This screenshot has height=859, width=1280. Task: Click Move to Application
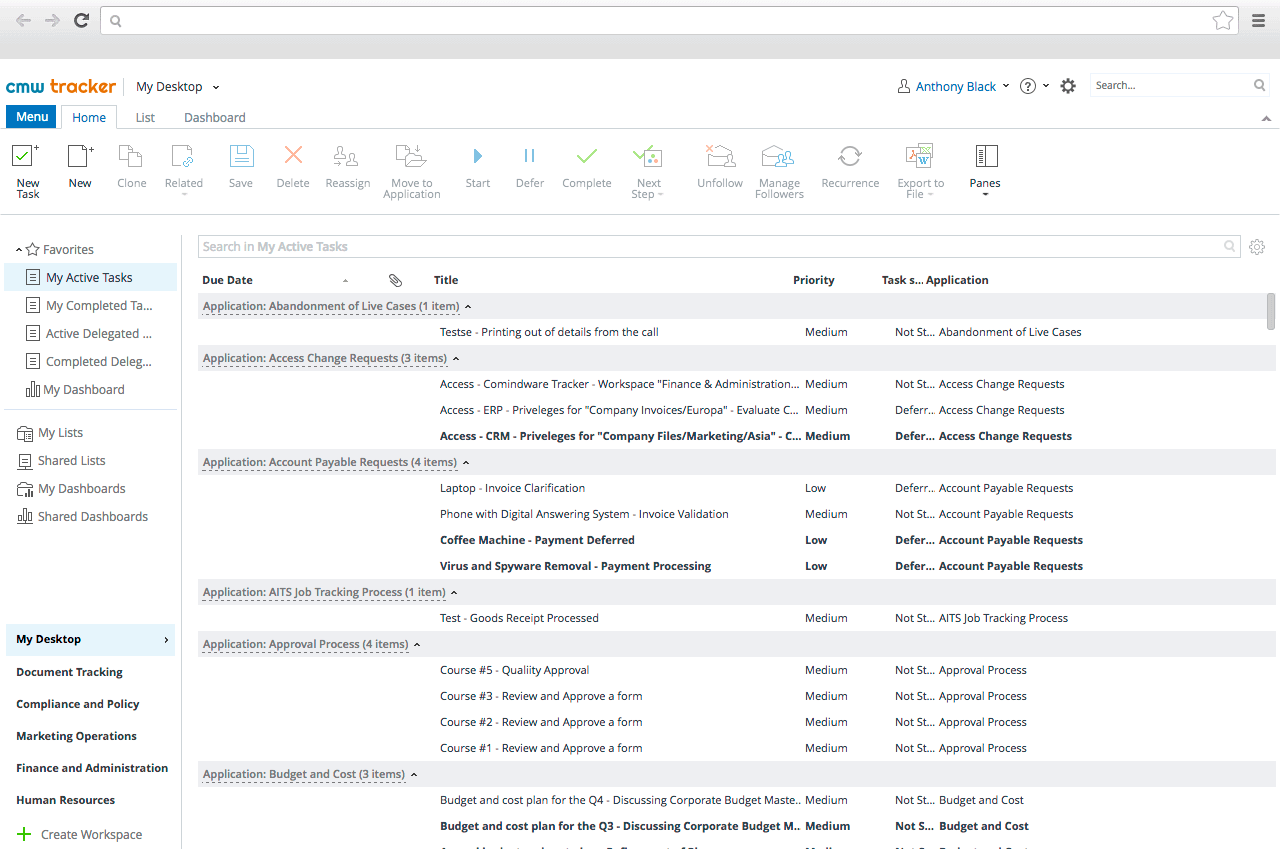(x=411, y=170)
